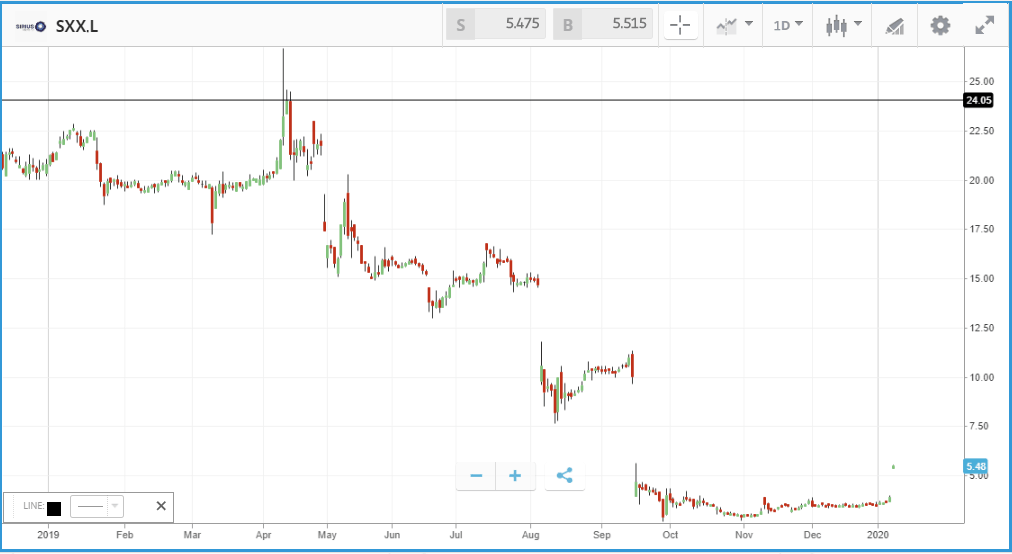The image size is (1012, 554).
Task: Open the line style dropdown
Action: (97, 506)
